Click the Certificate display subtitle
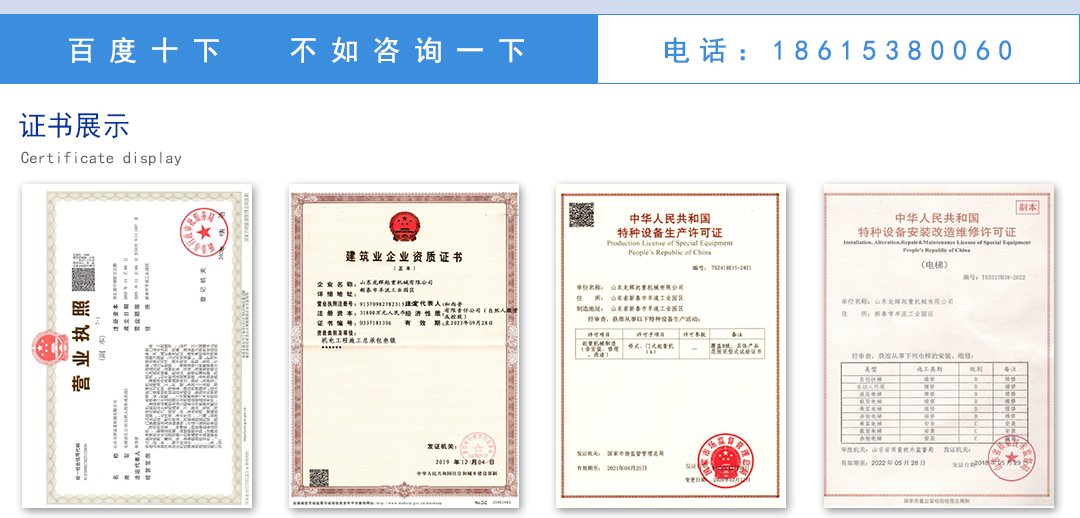The width and height of the screenshot is (1080, 518). click(x=101, y=158)
